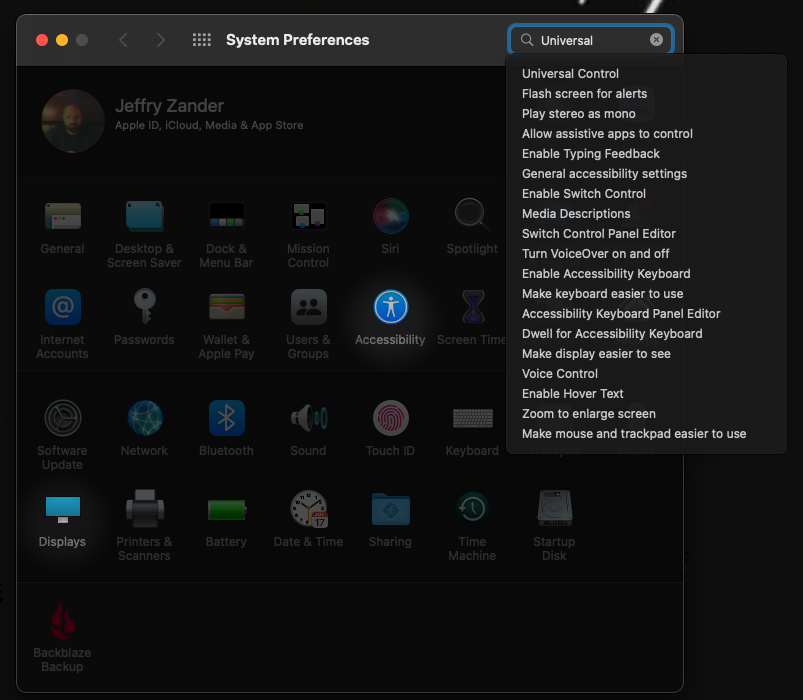Open Jeffry Zander Apple ID settings
Screen dimensions: 803x700
(x=209, y=115)
